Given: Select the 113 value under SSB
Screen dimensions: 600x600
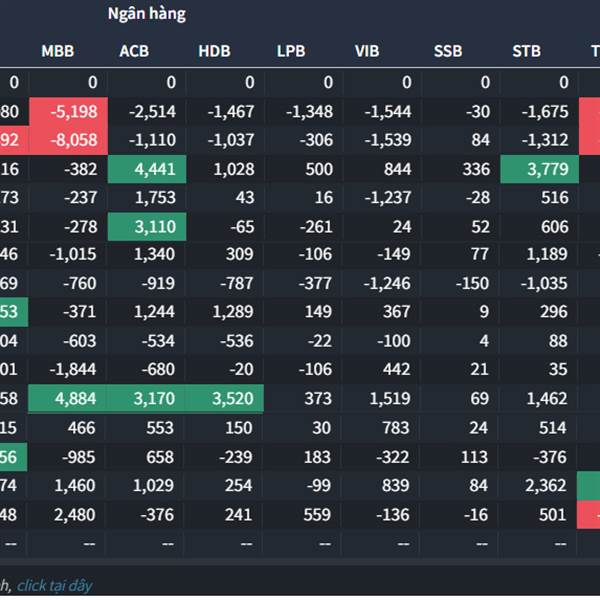Looking at the screenshot, I should click(474, 457).
